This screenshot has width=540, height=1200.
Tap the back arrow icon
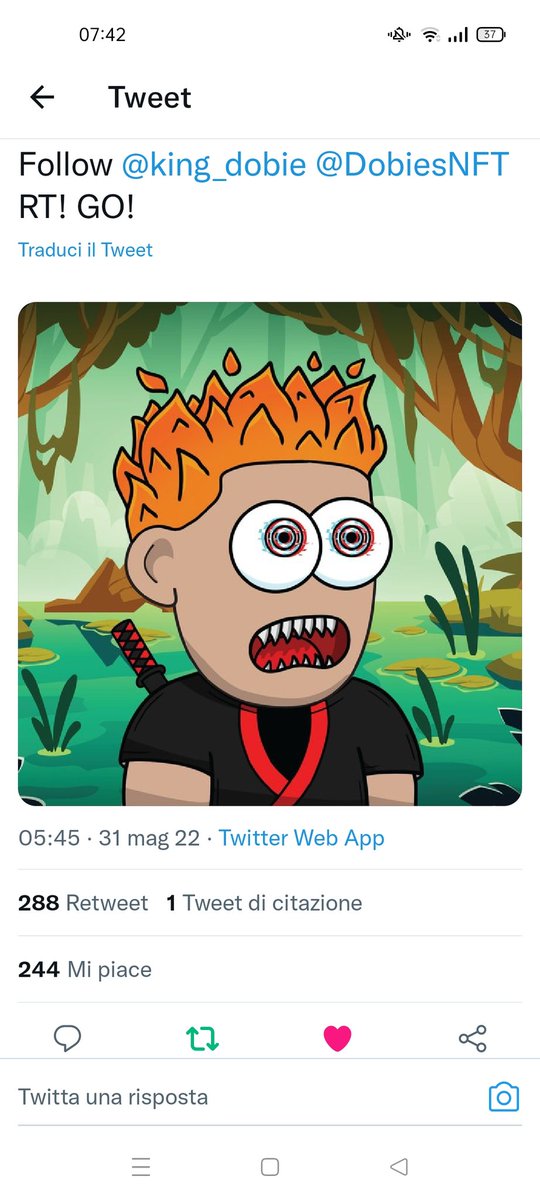tap(42, 97)
